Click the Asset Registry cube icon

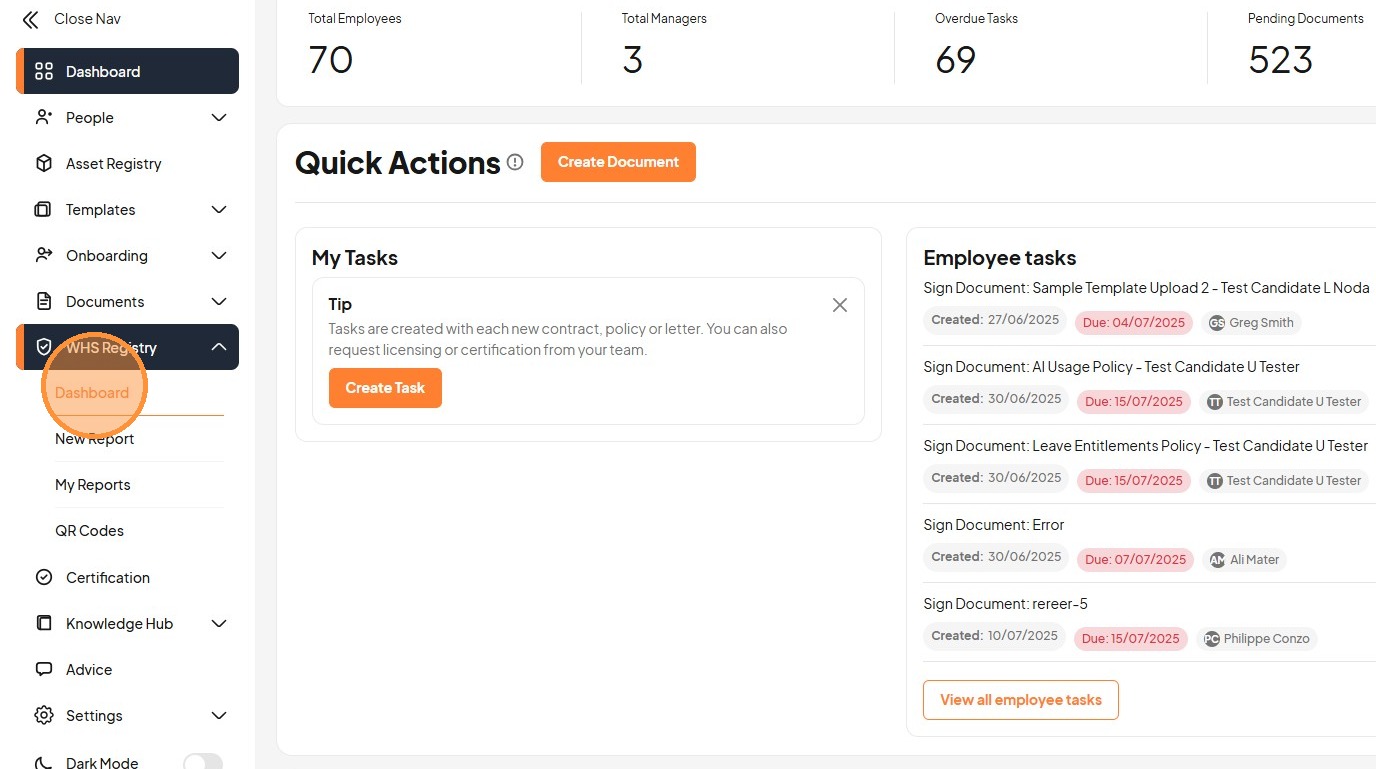(x=44, y=163)
